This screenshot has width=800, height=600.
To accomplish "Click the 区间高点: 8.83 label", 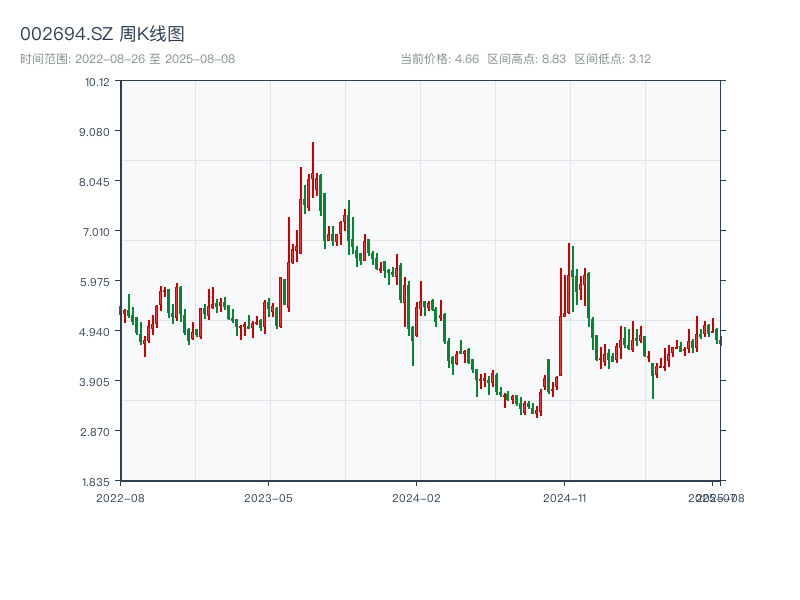I will 527,59.
